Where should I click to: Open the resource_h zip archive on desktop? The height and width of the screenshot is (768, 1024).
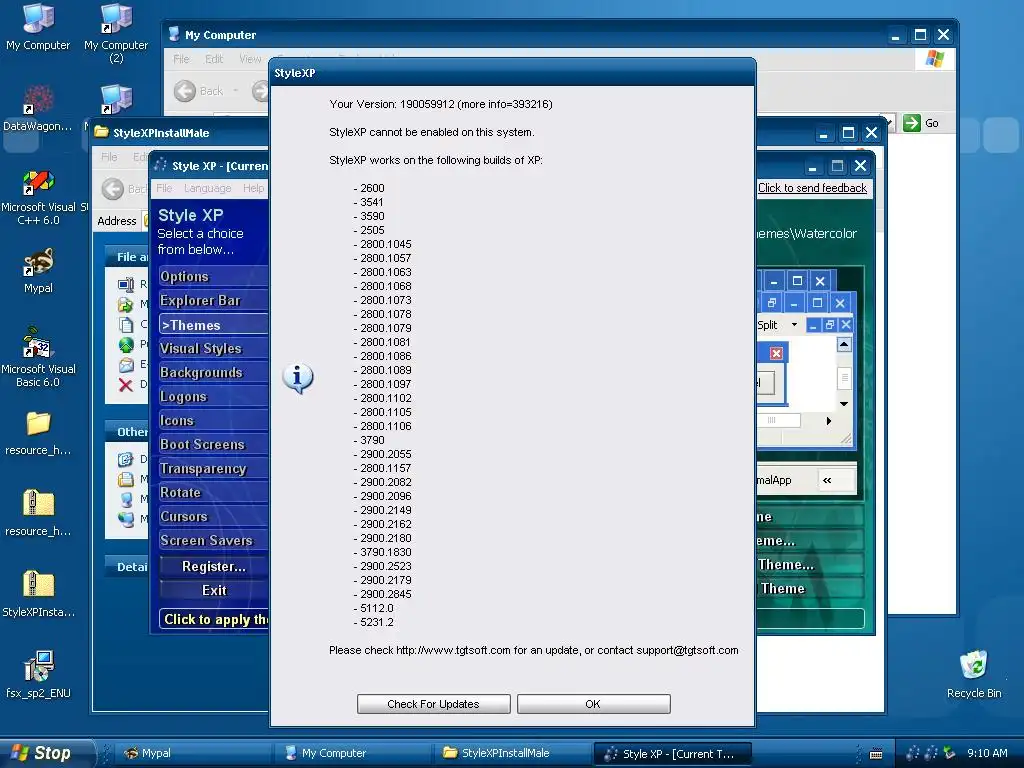[x=38, y=513]
